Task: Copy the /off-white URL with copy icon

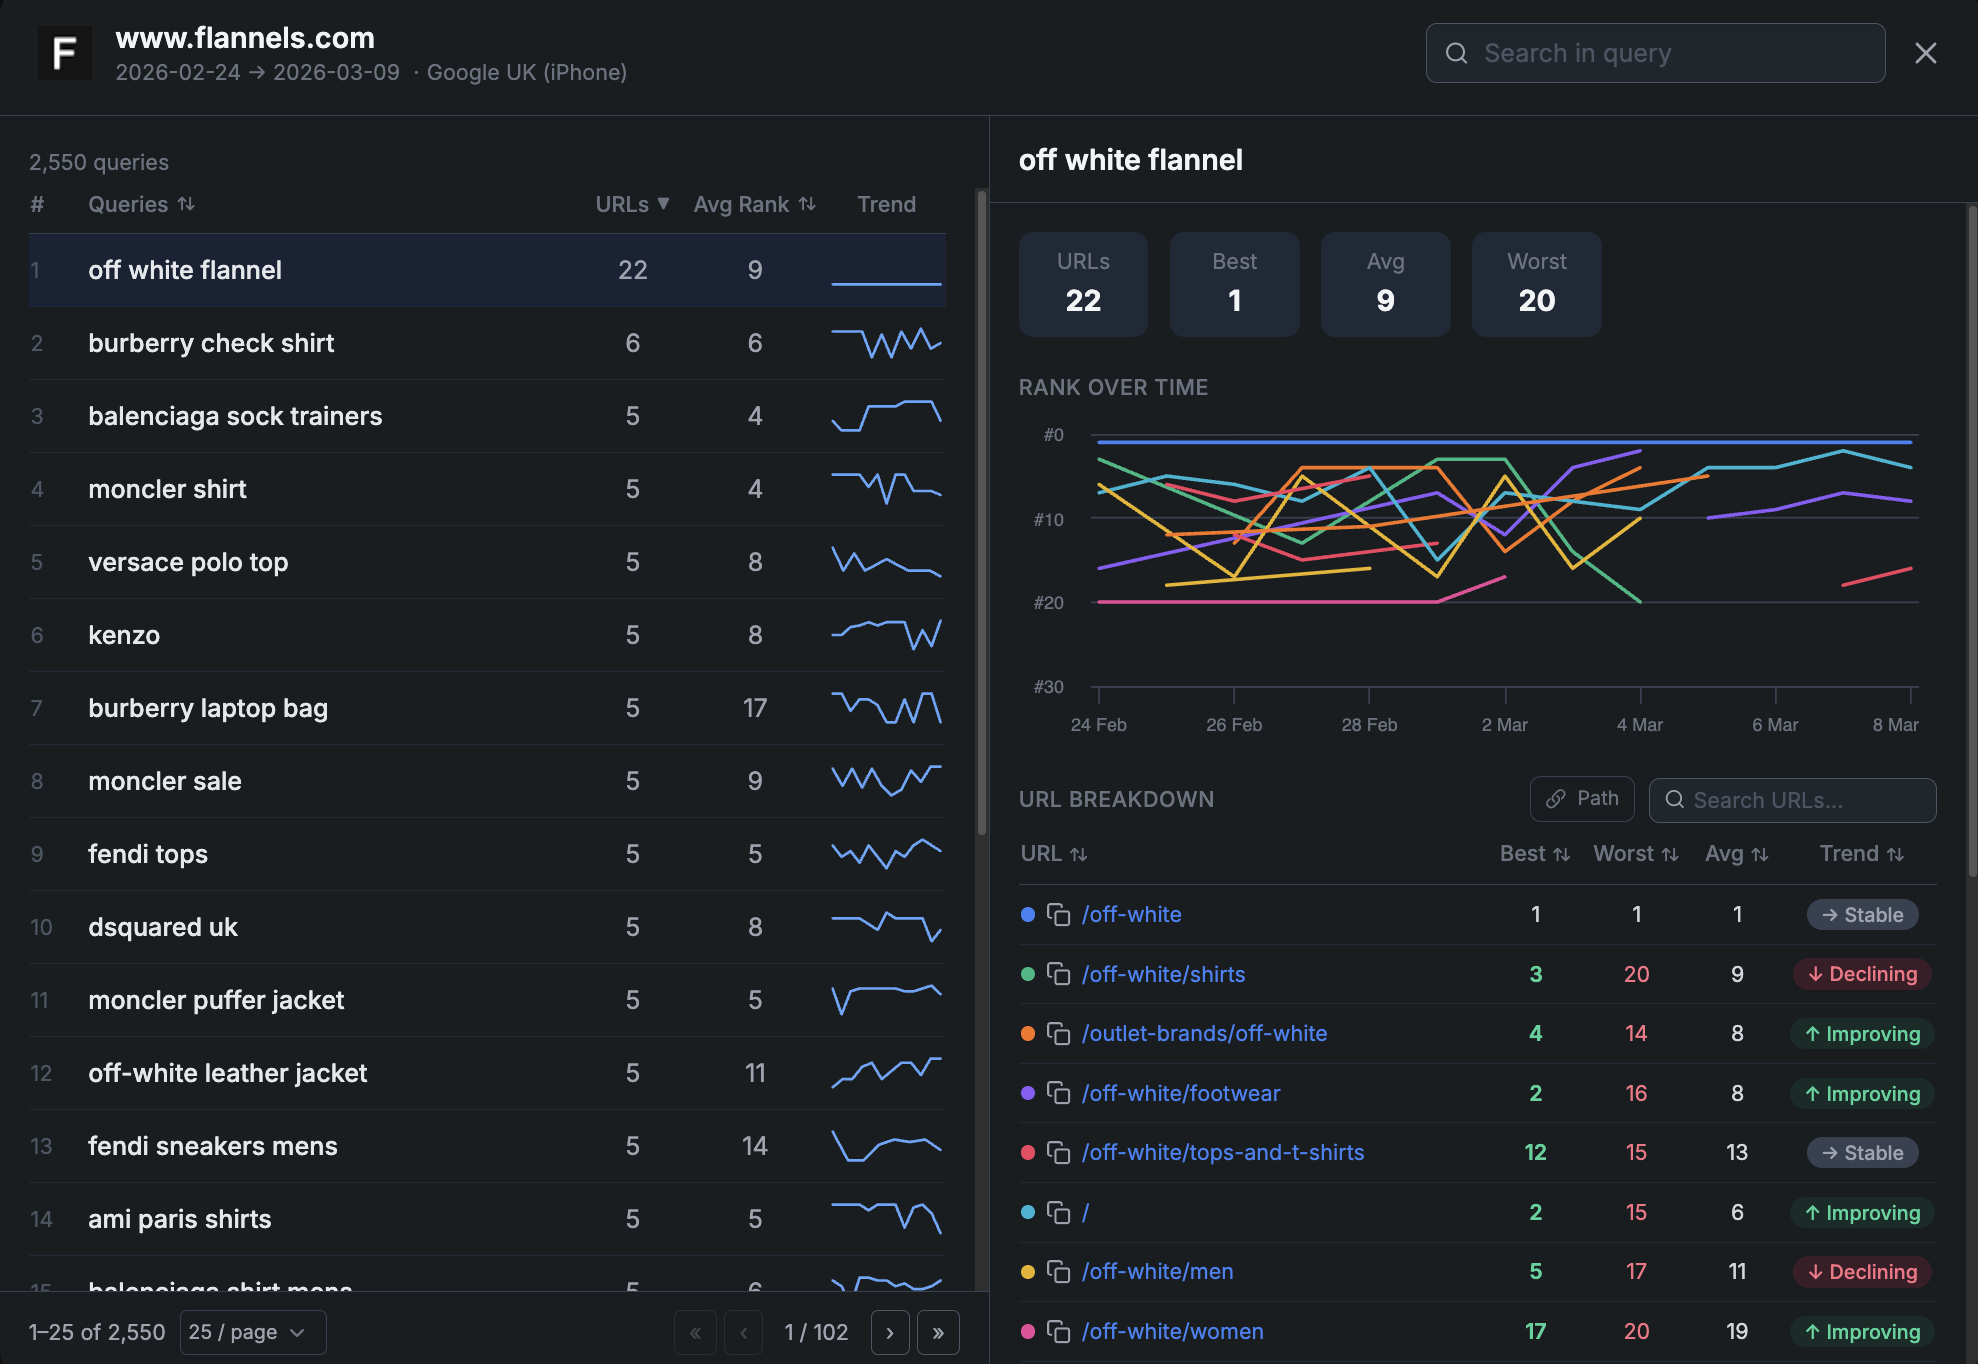Action: click(1058, 914)
